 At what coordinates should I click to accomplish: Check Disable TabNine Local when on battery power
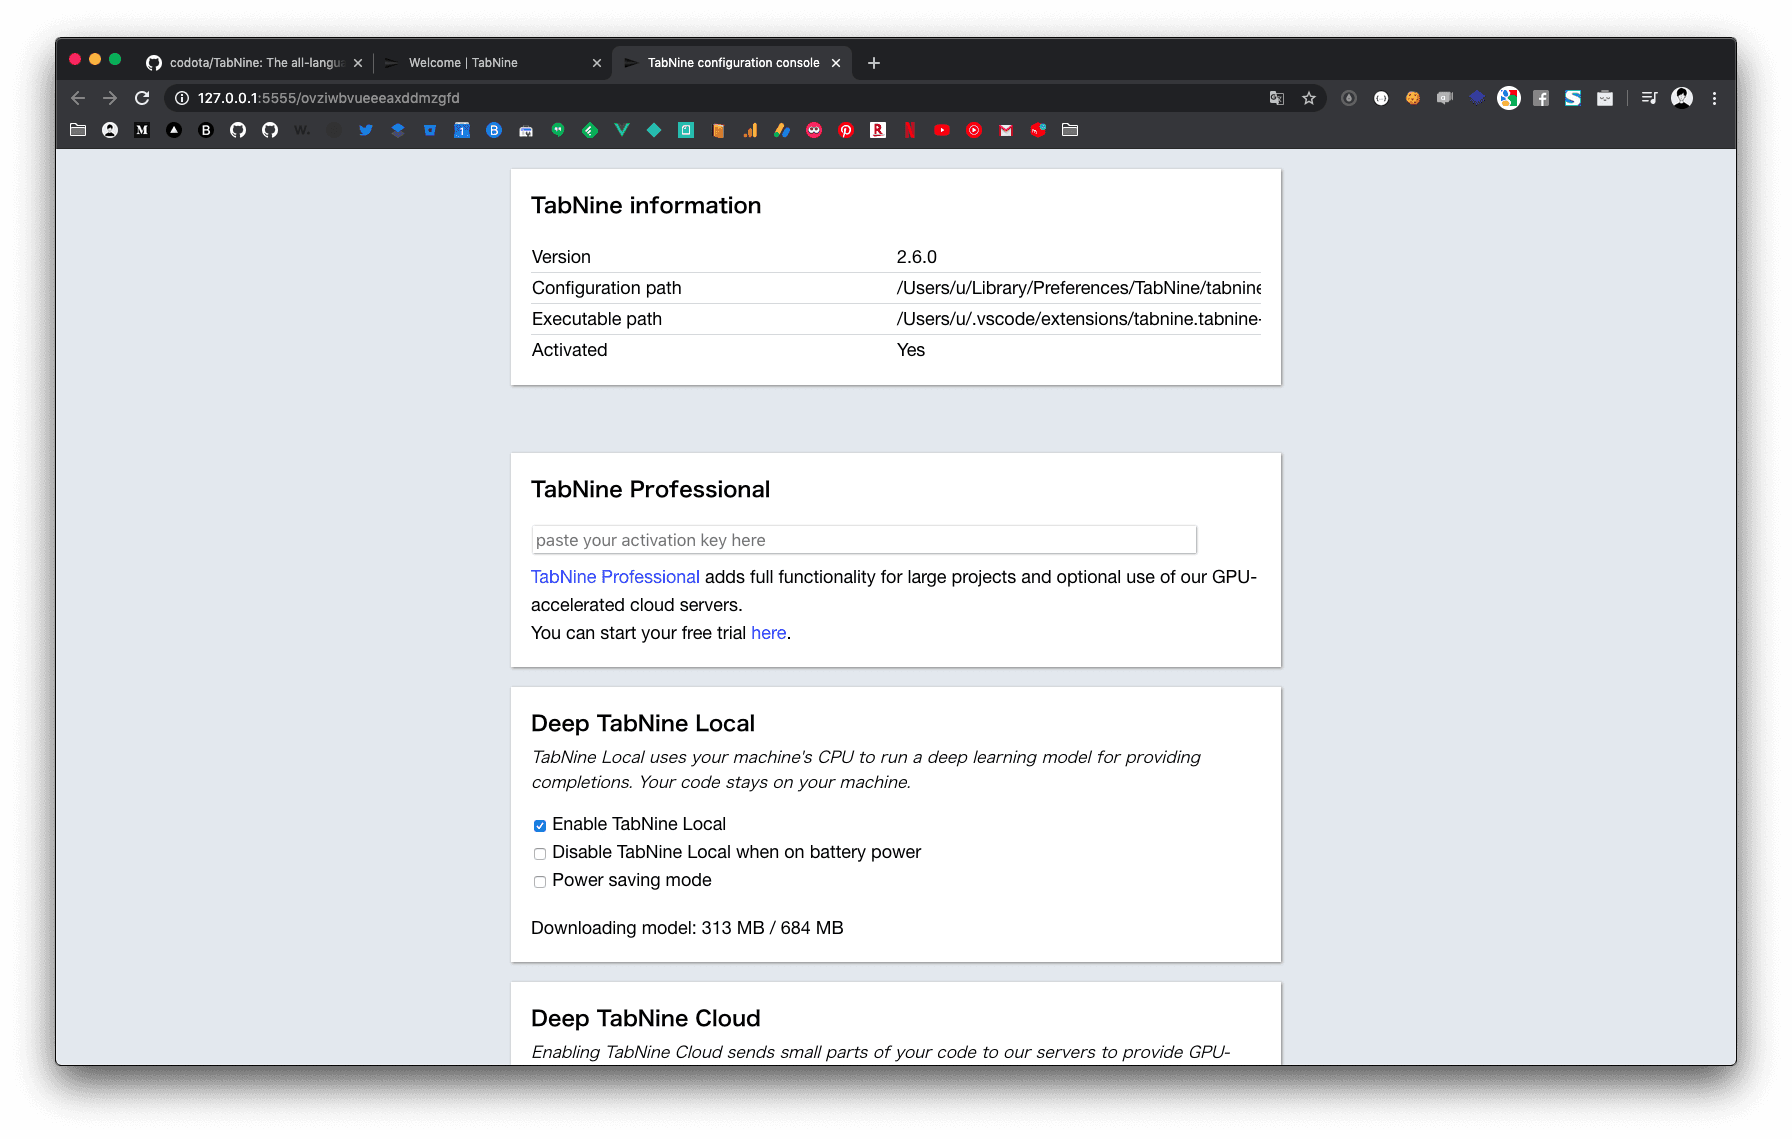(x=540, y=854)
